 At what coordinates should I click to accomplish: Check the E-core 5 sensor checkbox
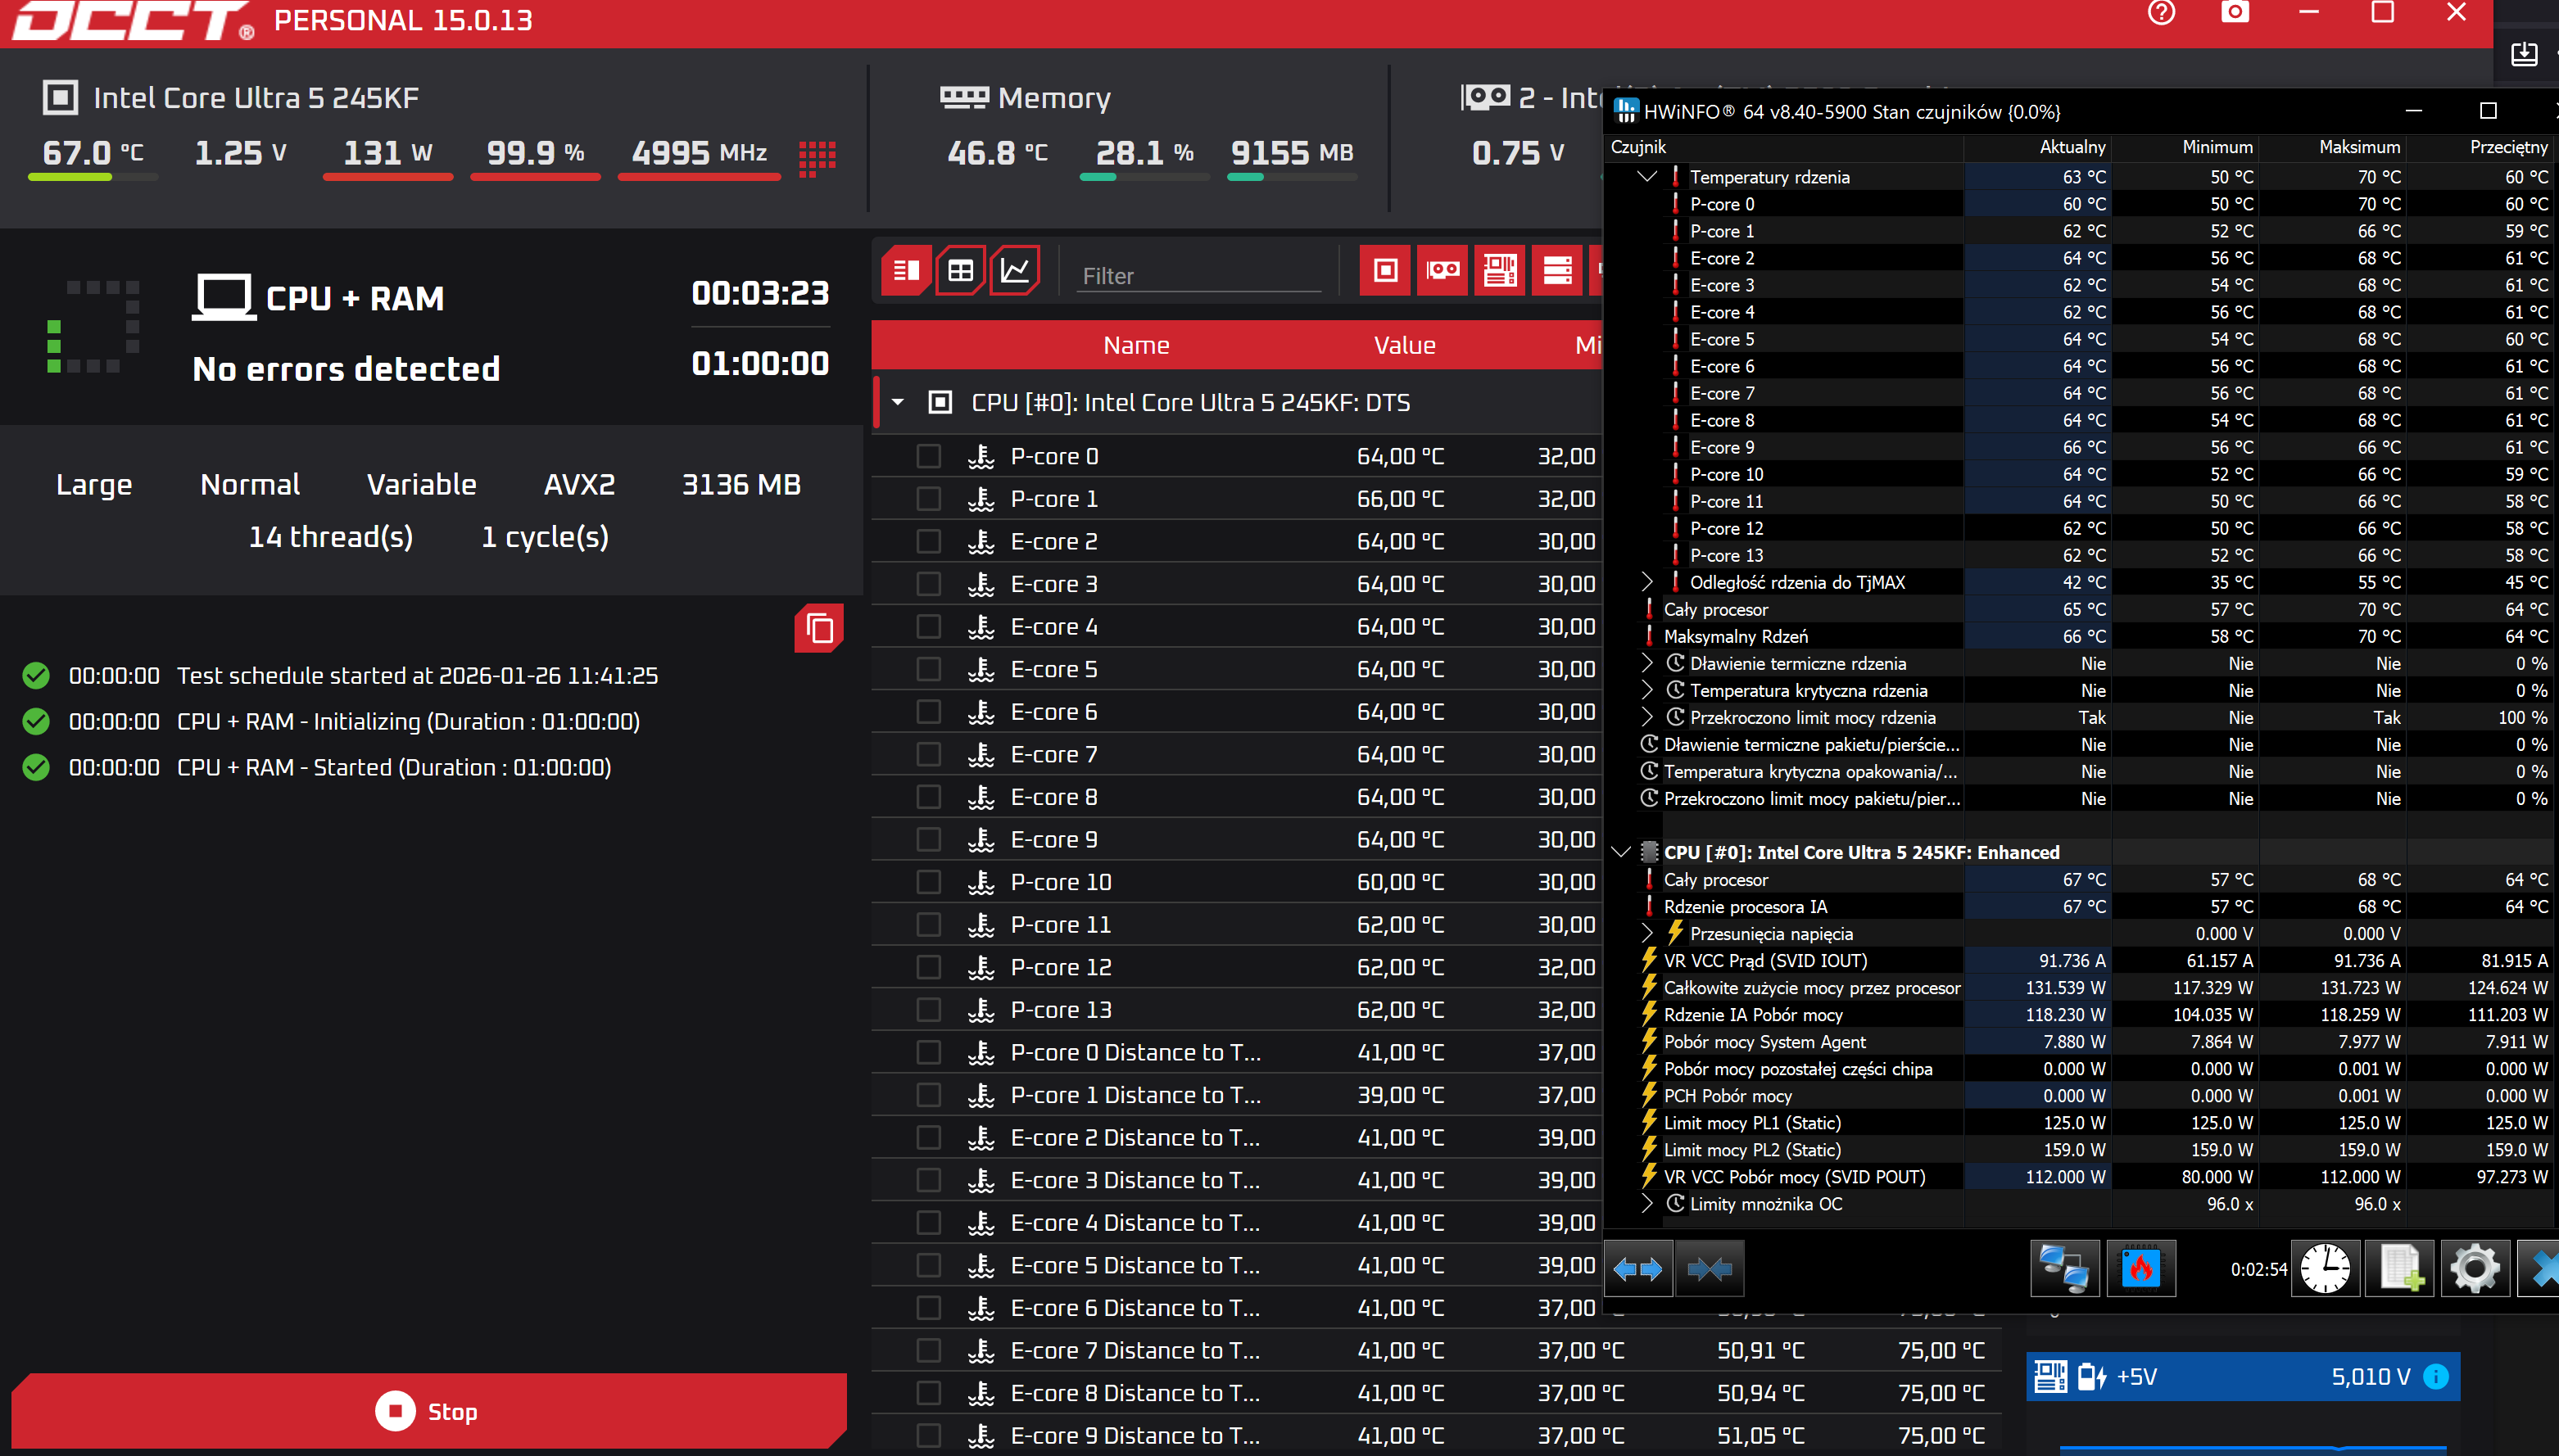(929, 669)
